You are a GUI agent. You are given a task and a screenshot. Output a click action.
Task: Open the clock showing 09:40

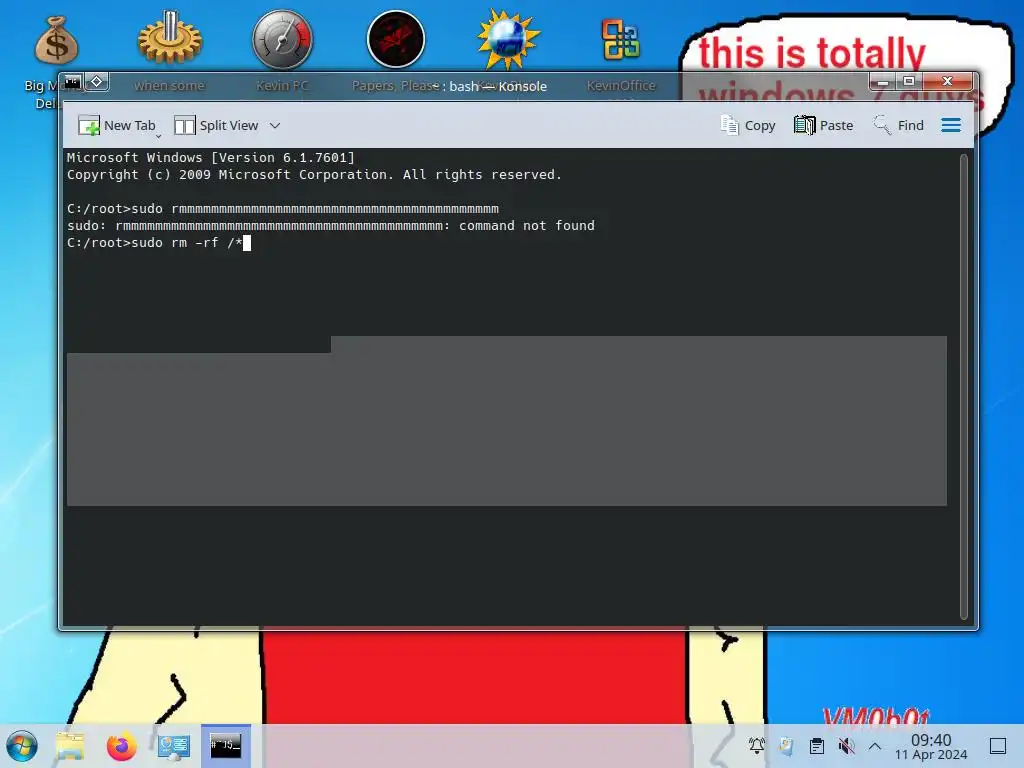pyautogui.click(x=931, y=746)
